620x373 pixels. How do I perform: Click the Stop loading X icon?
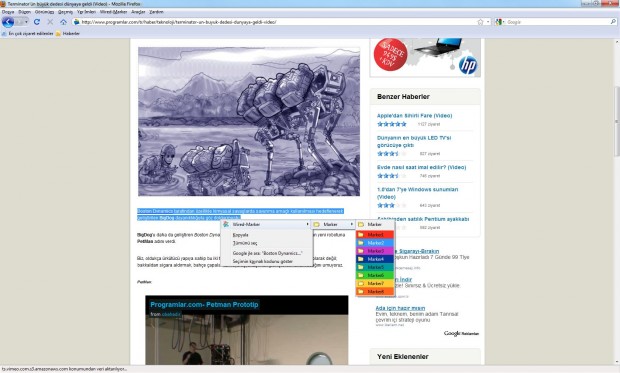point(50,22)
